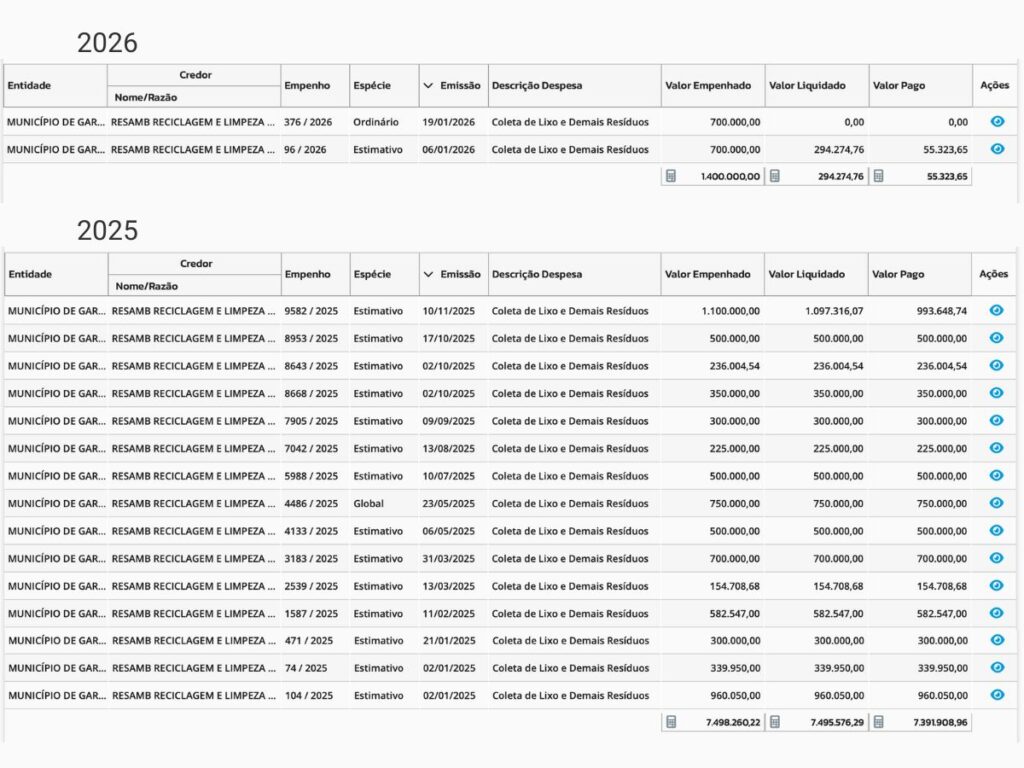Show details for empenho 104 / 2025
Viewport: 1024px width, 768px height.
[x=996, y=695]
